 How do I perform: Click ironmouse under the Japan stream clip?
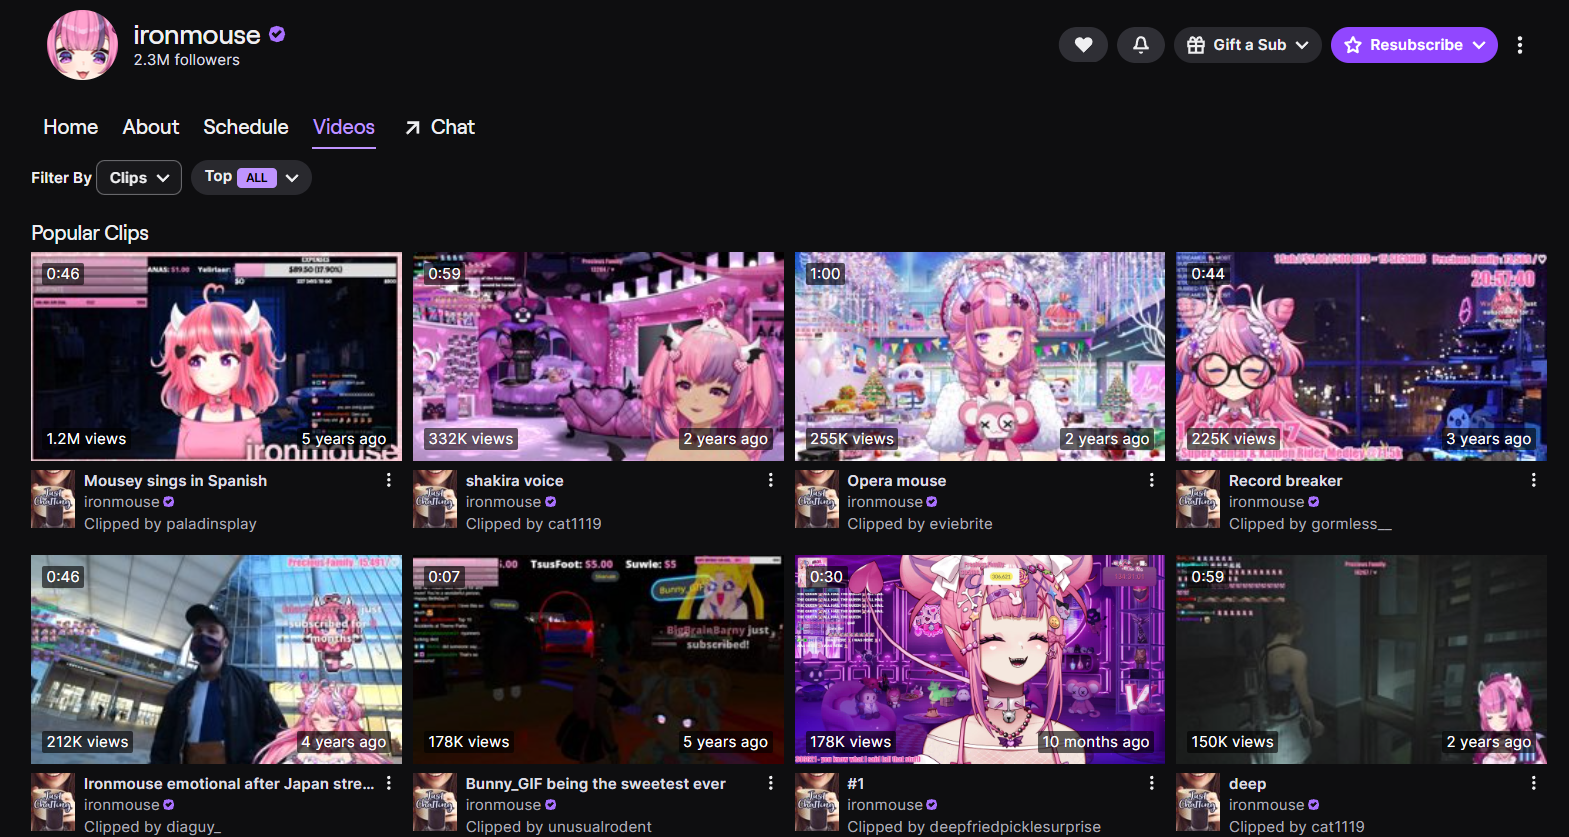[x=122, y=805]
